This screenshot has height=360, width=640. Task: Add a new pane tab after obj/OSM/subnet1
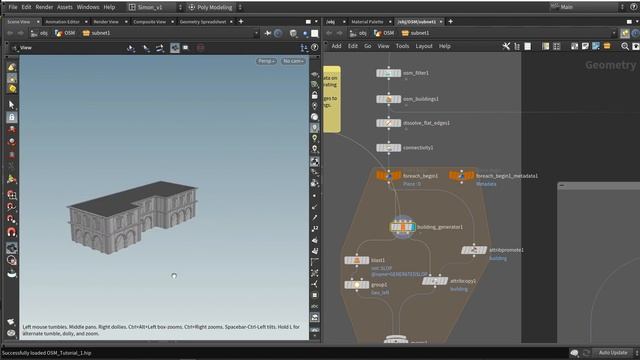451,22
